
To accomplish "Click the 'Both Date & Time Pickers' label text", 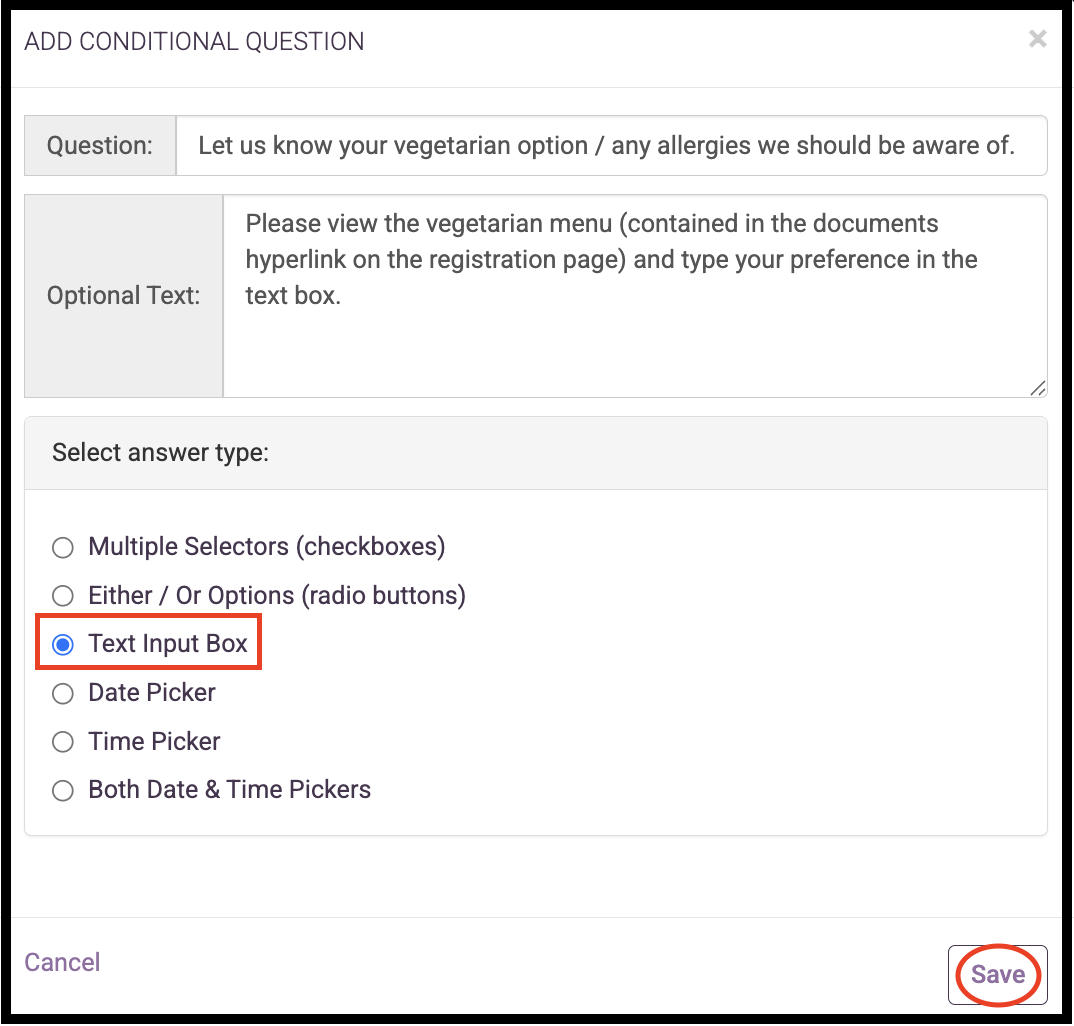I will (230, 790).
